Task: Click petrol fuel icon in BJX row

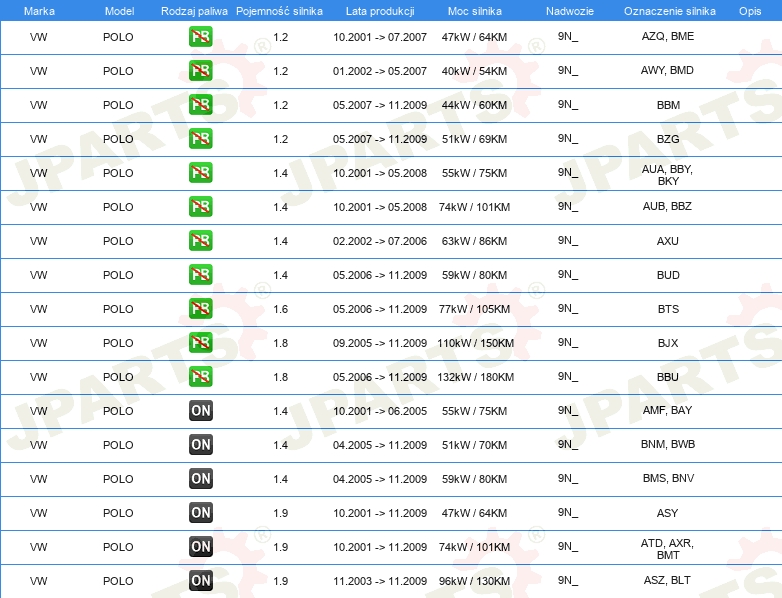Action: [200, 342]
